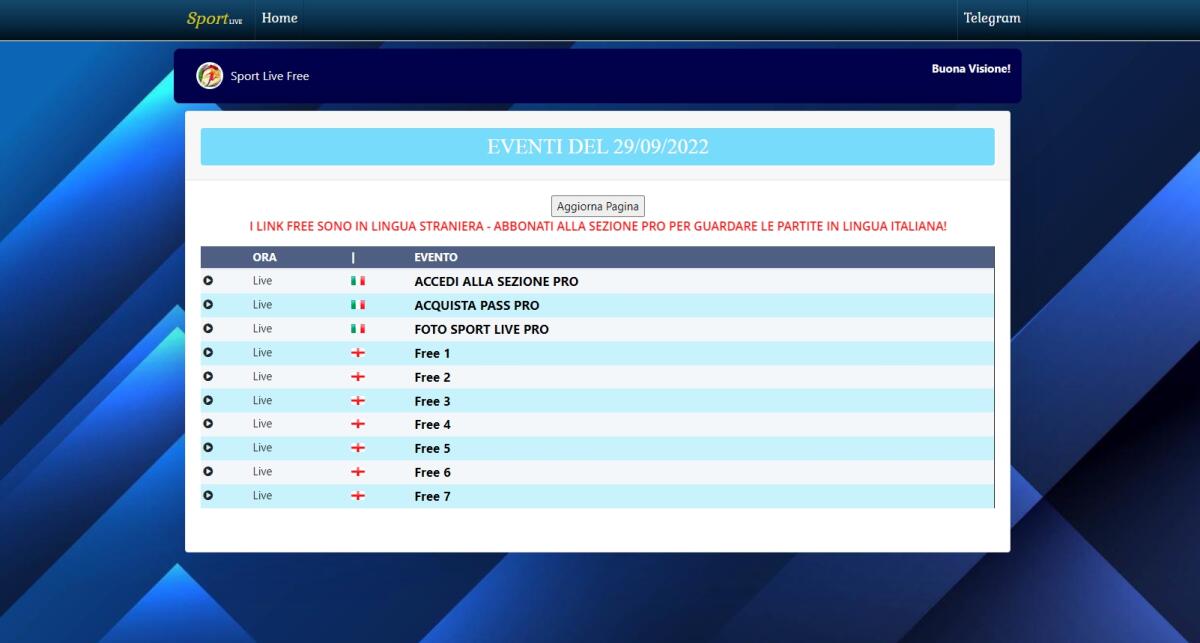Screen dimensions: 1200x643
Task: Click the round Sport Live Free badge icon
Action: tap(210, 76)
